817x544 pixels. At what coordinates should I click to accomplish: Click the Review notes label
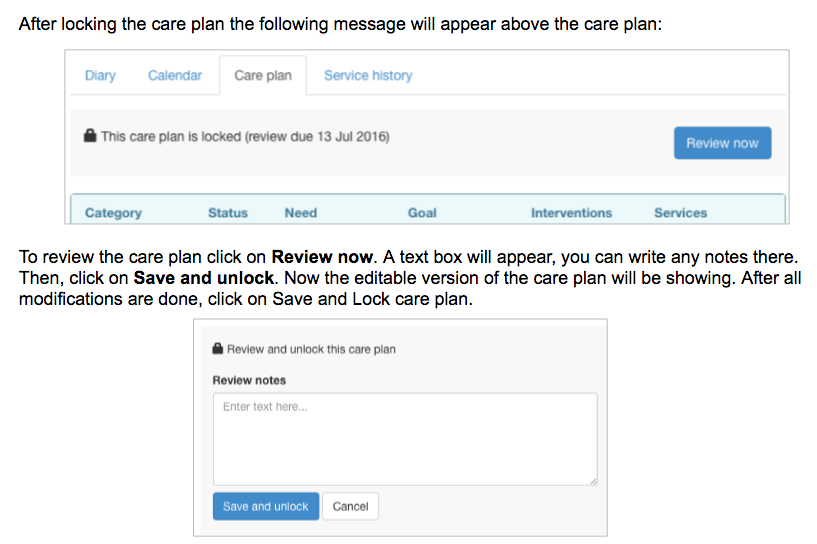(x=249, y=380)
